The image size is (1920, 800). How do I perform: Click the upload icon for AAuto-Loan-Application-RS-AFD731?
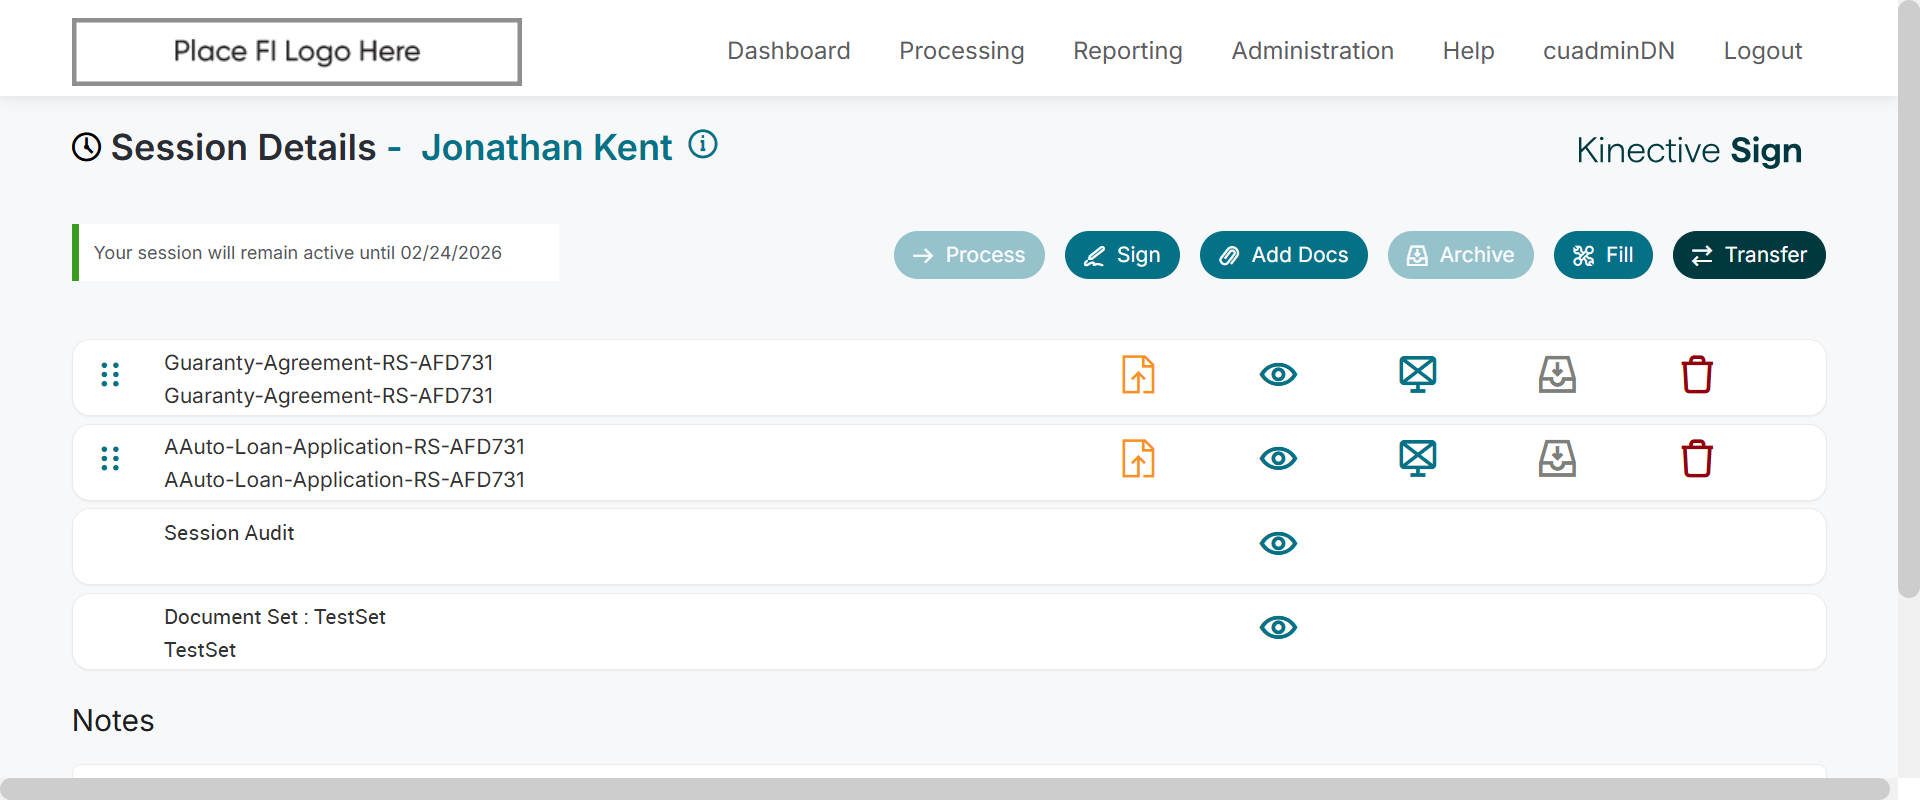[x=1138, y=459]
